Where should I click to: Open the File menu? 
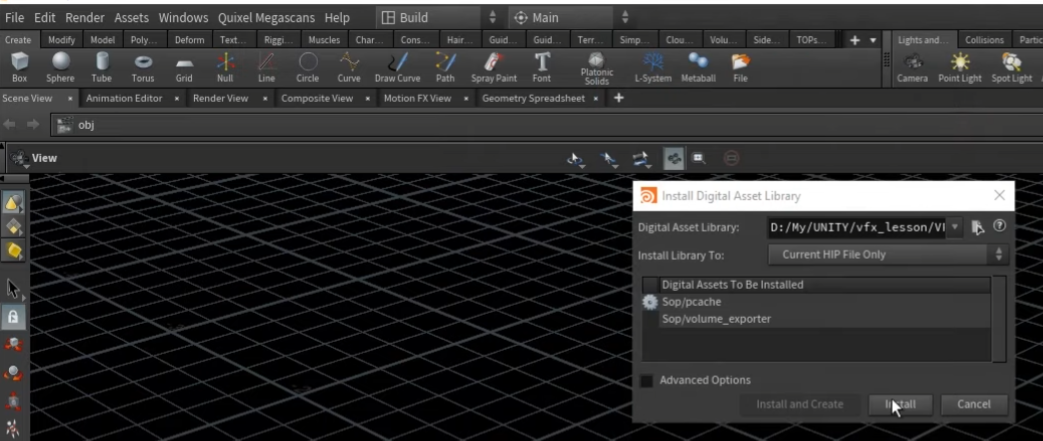(15, 18)
